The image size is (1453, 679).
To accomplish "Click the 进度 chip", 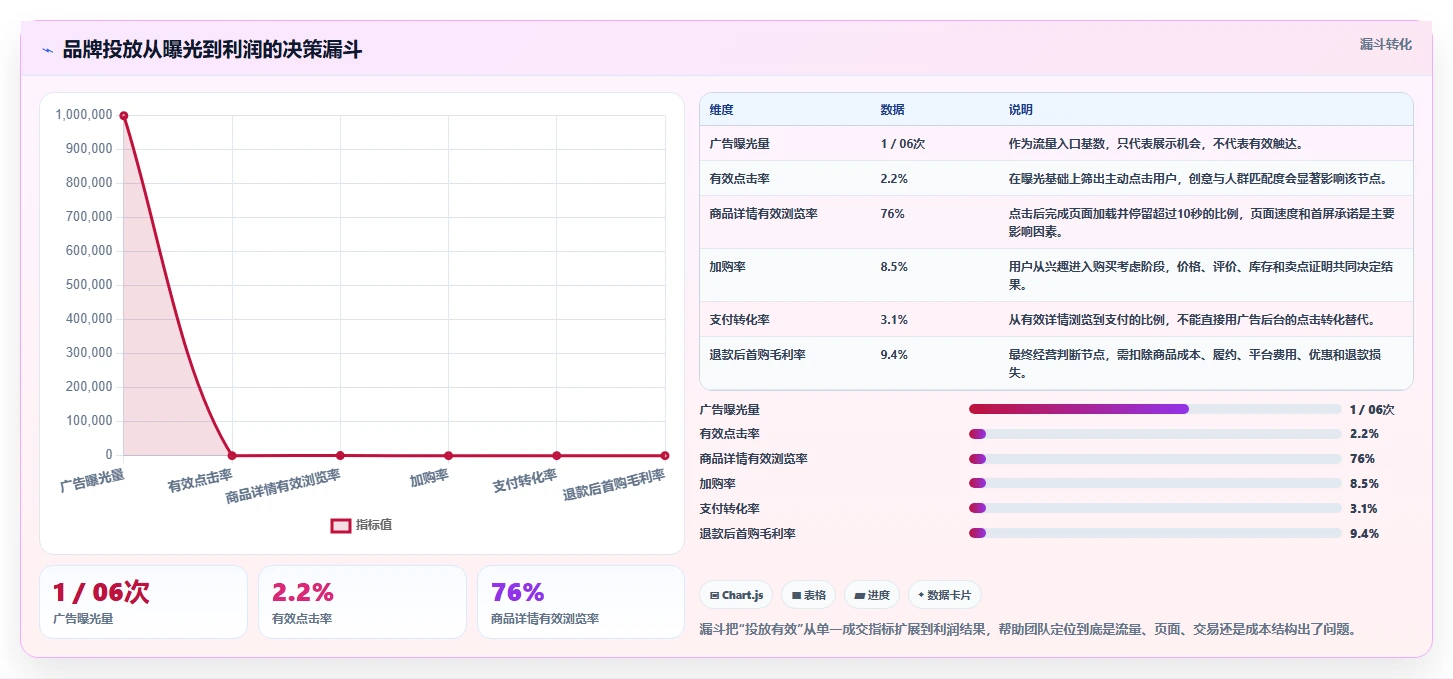I will (x=872, y=595).
